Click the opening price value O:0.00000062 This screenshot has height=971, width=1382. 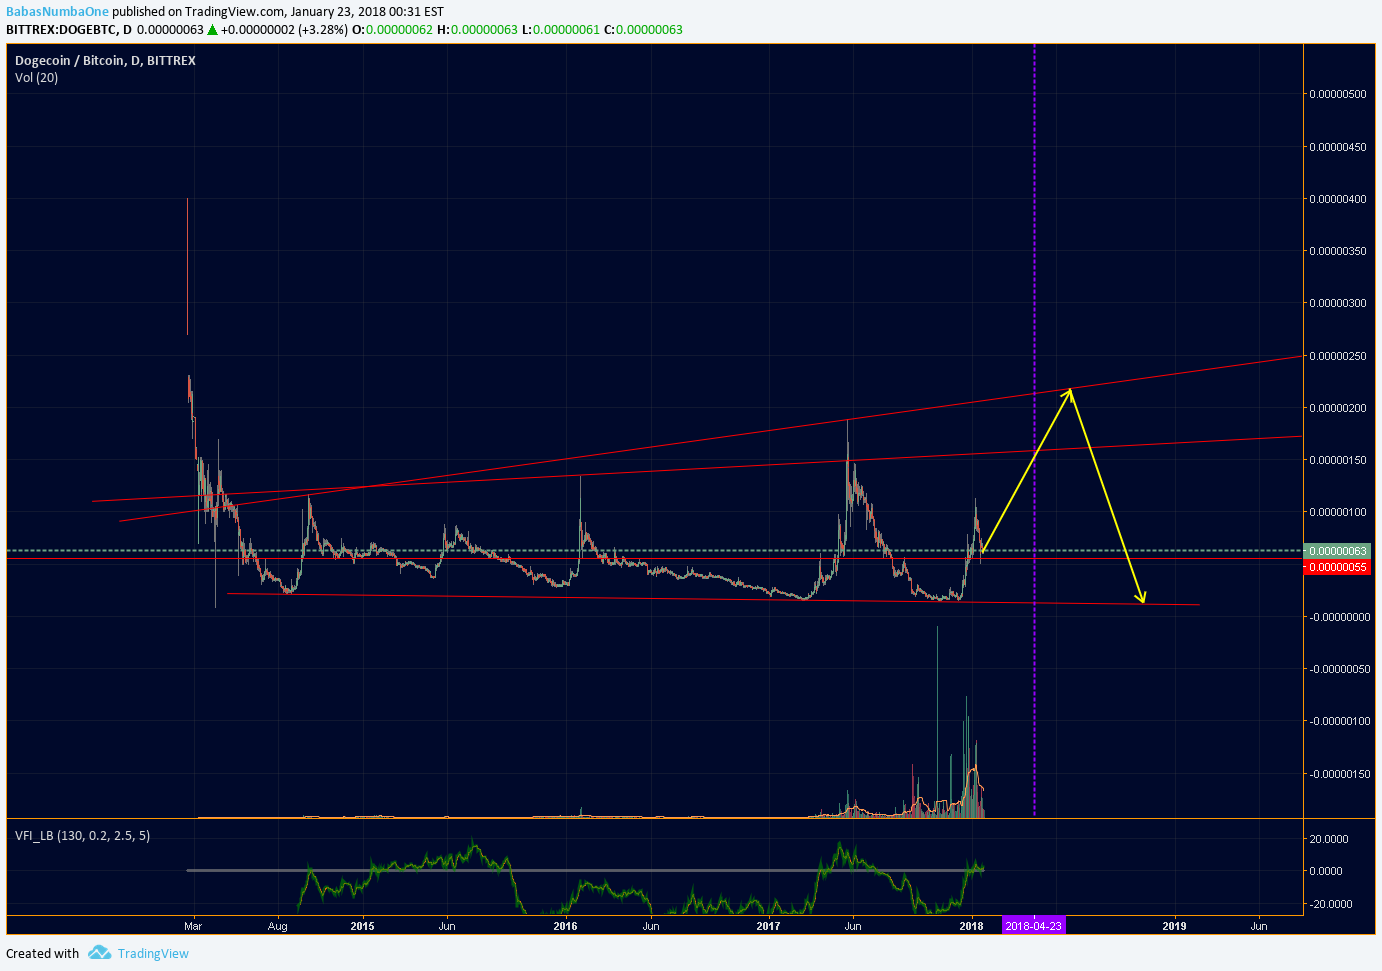394,29
